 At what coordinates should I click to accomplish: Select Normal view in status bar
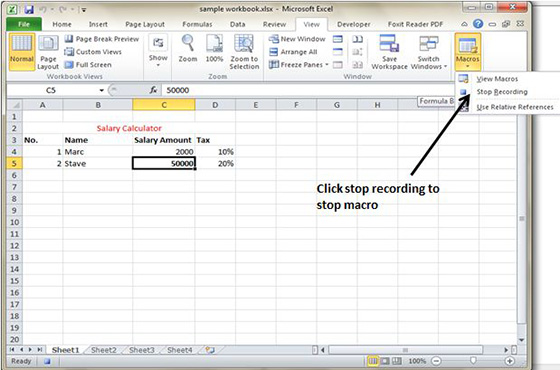coord(372,361)
